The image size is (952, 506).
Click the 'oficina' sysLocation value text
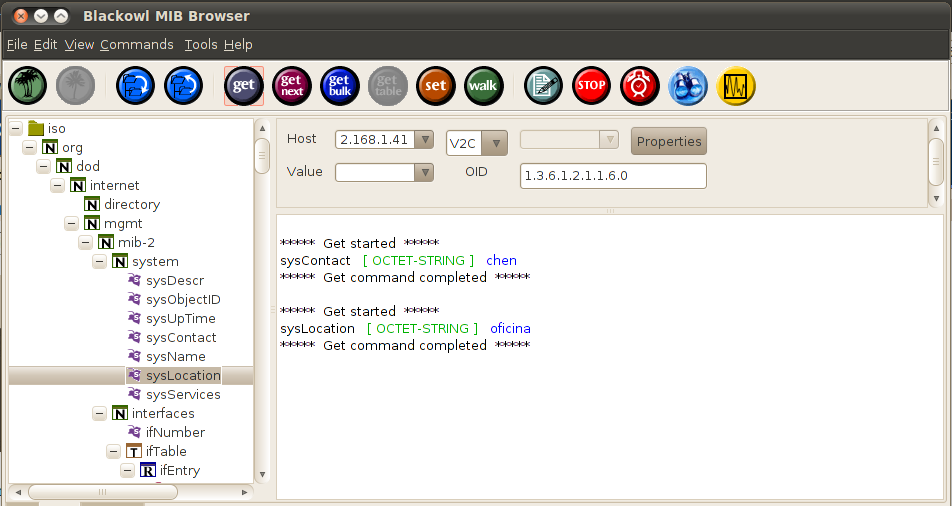tap(511, 328)
